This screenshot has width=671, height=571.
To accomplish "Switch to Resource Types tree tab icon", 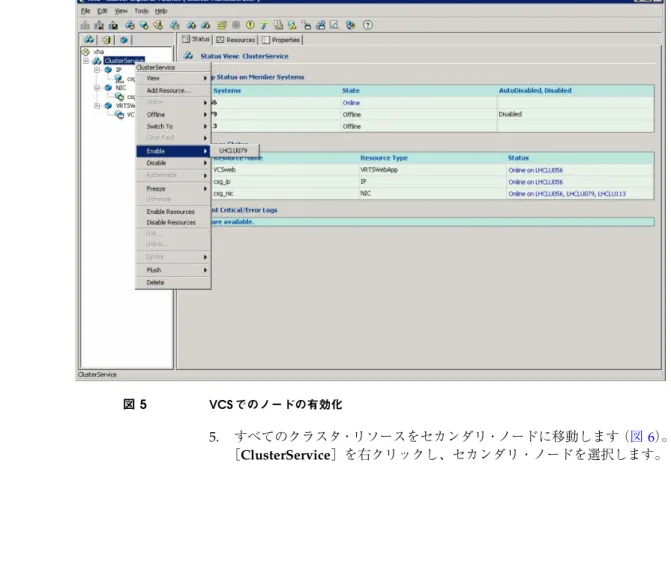I will tap(124, 40).
